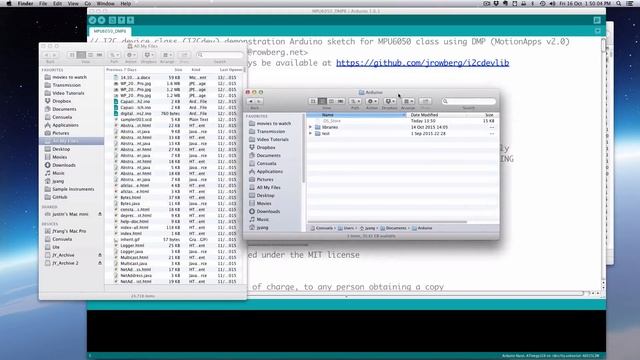
Task: Open the Action gear menu in All My Files window
Action: 131,55
